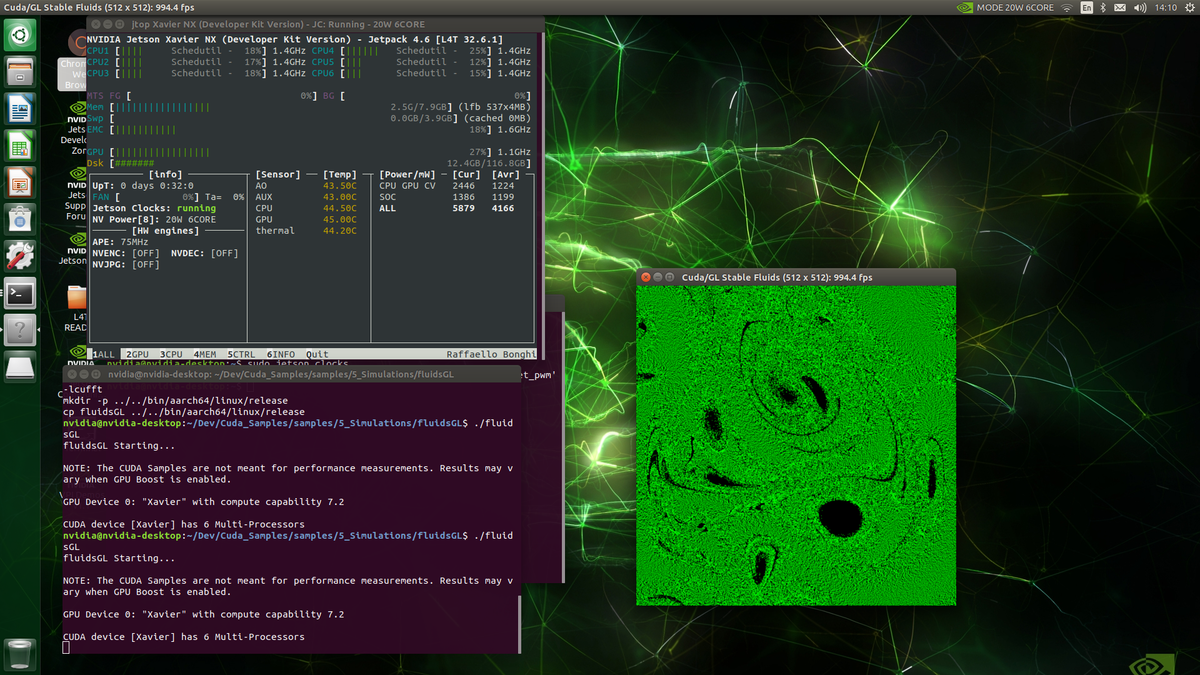Open the Trash in the dock
The image size is (1200, 675).
(x=22, y=654)
